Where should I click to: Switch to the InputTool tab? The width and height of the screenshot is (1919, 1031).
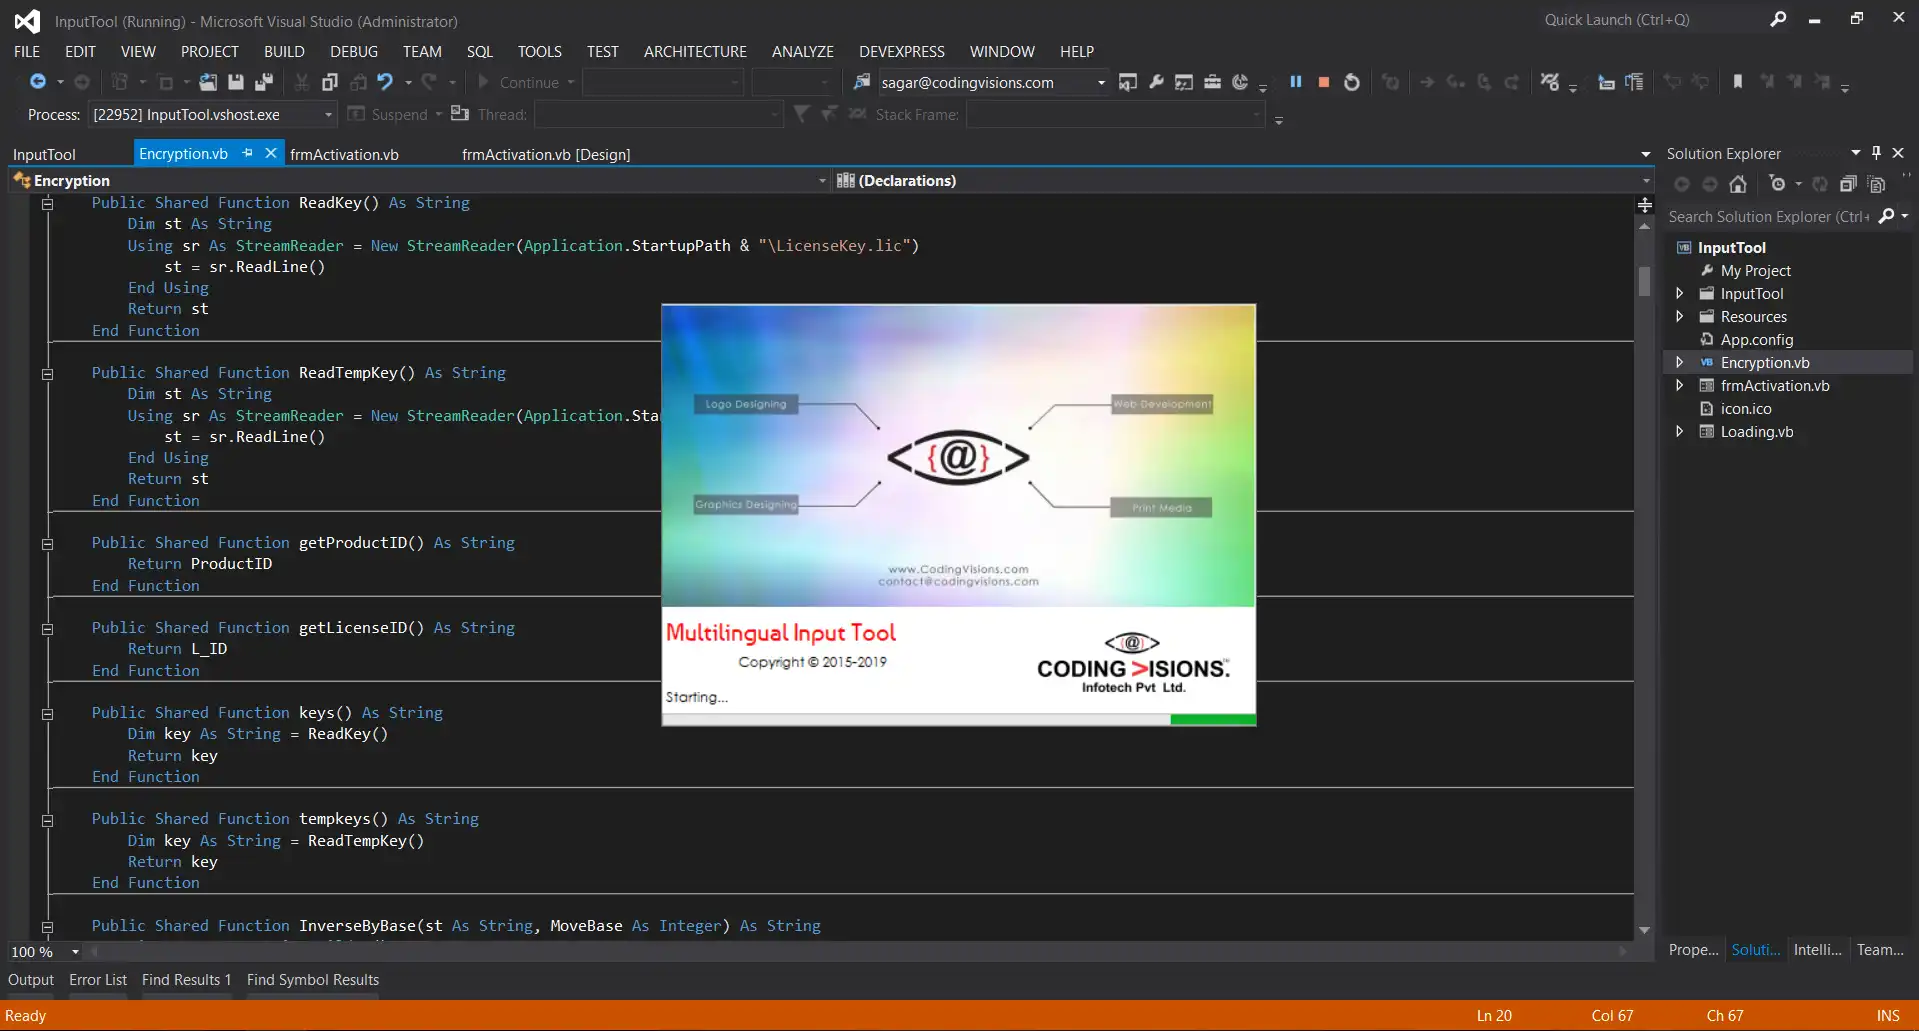pyautogui.click(x=44, y=154)
